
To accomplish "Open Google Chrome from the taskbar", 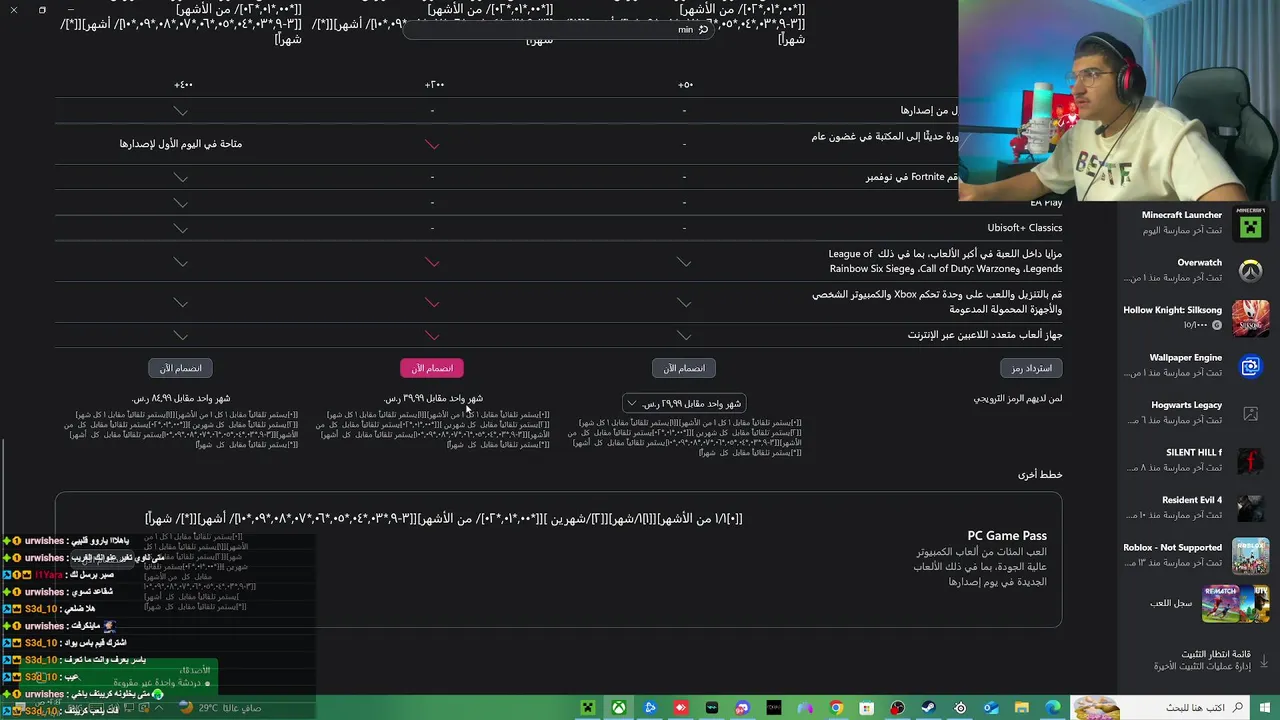I will (836, 708).
